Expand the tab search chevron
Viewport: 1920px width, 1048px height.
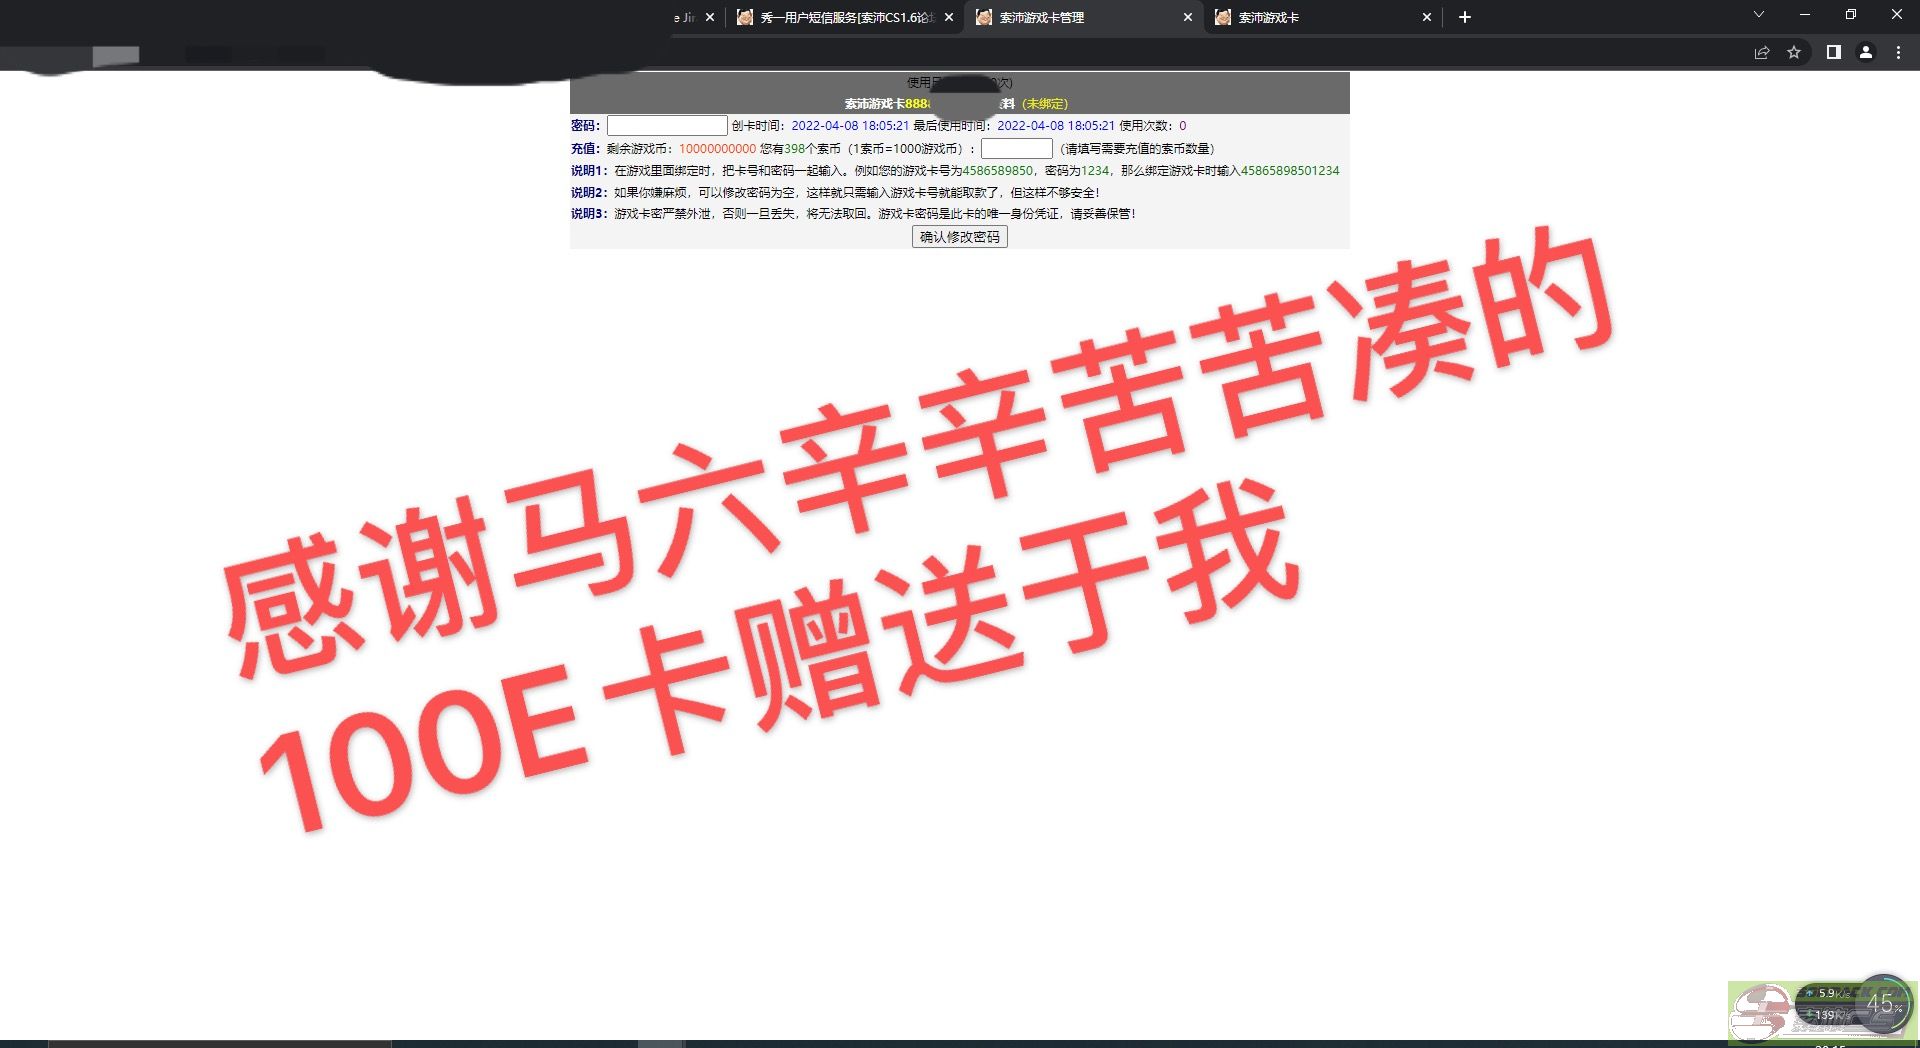(x=1758, y=15)
